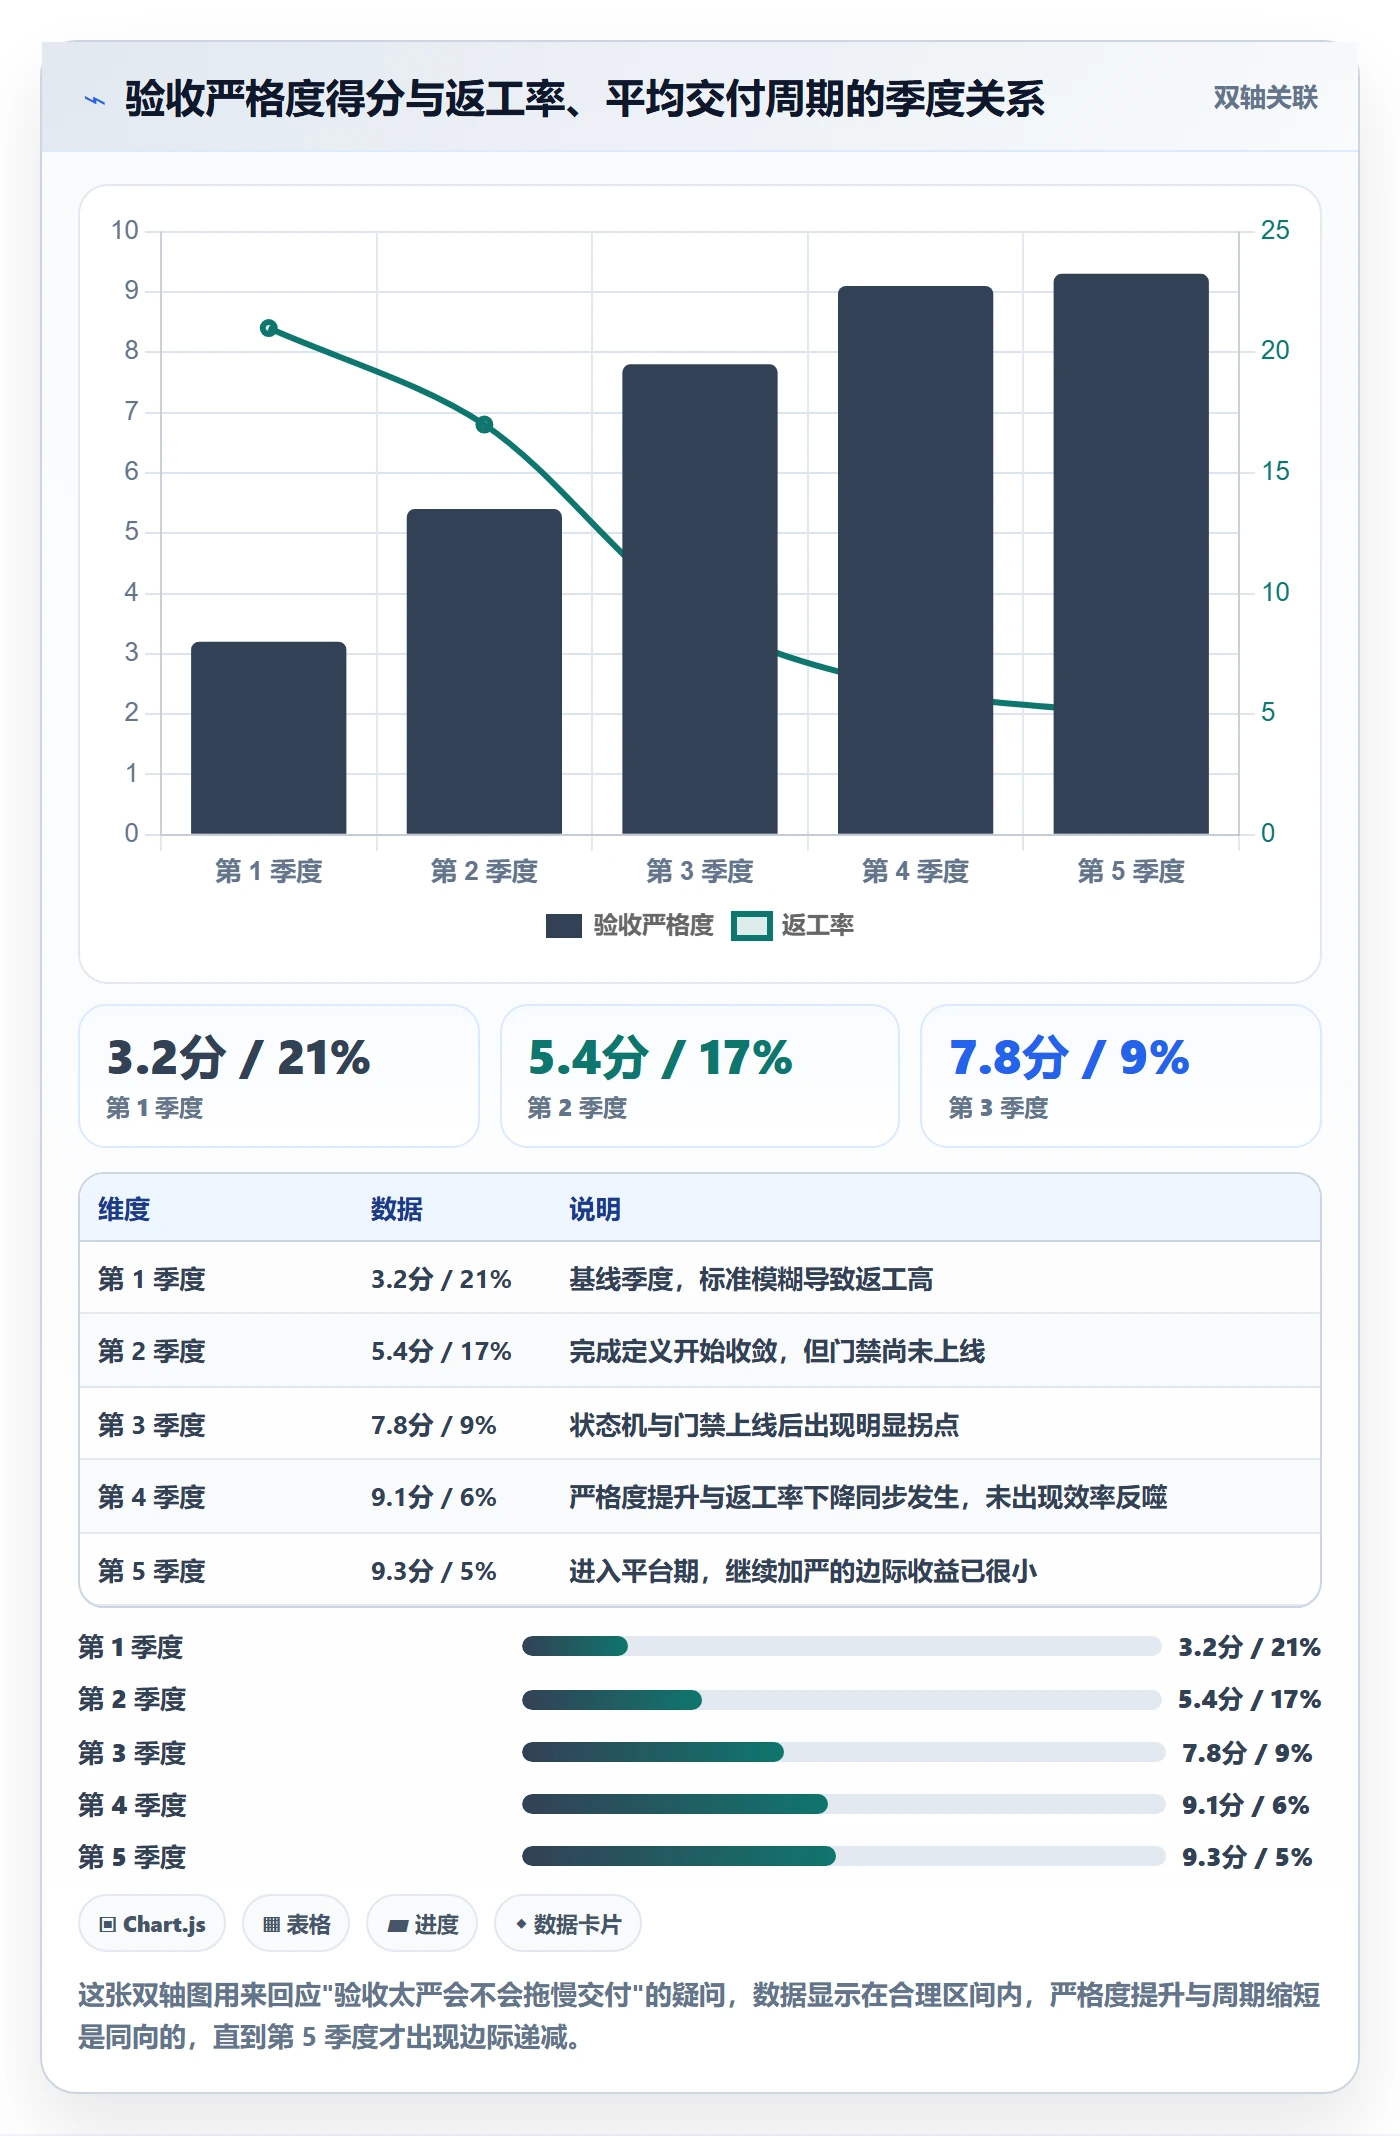Open the 5.4分 / 17% data card
The image size is (1400, 2136).
700,1076
